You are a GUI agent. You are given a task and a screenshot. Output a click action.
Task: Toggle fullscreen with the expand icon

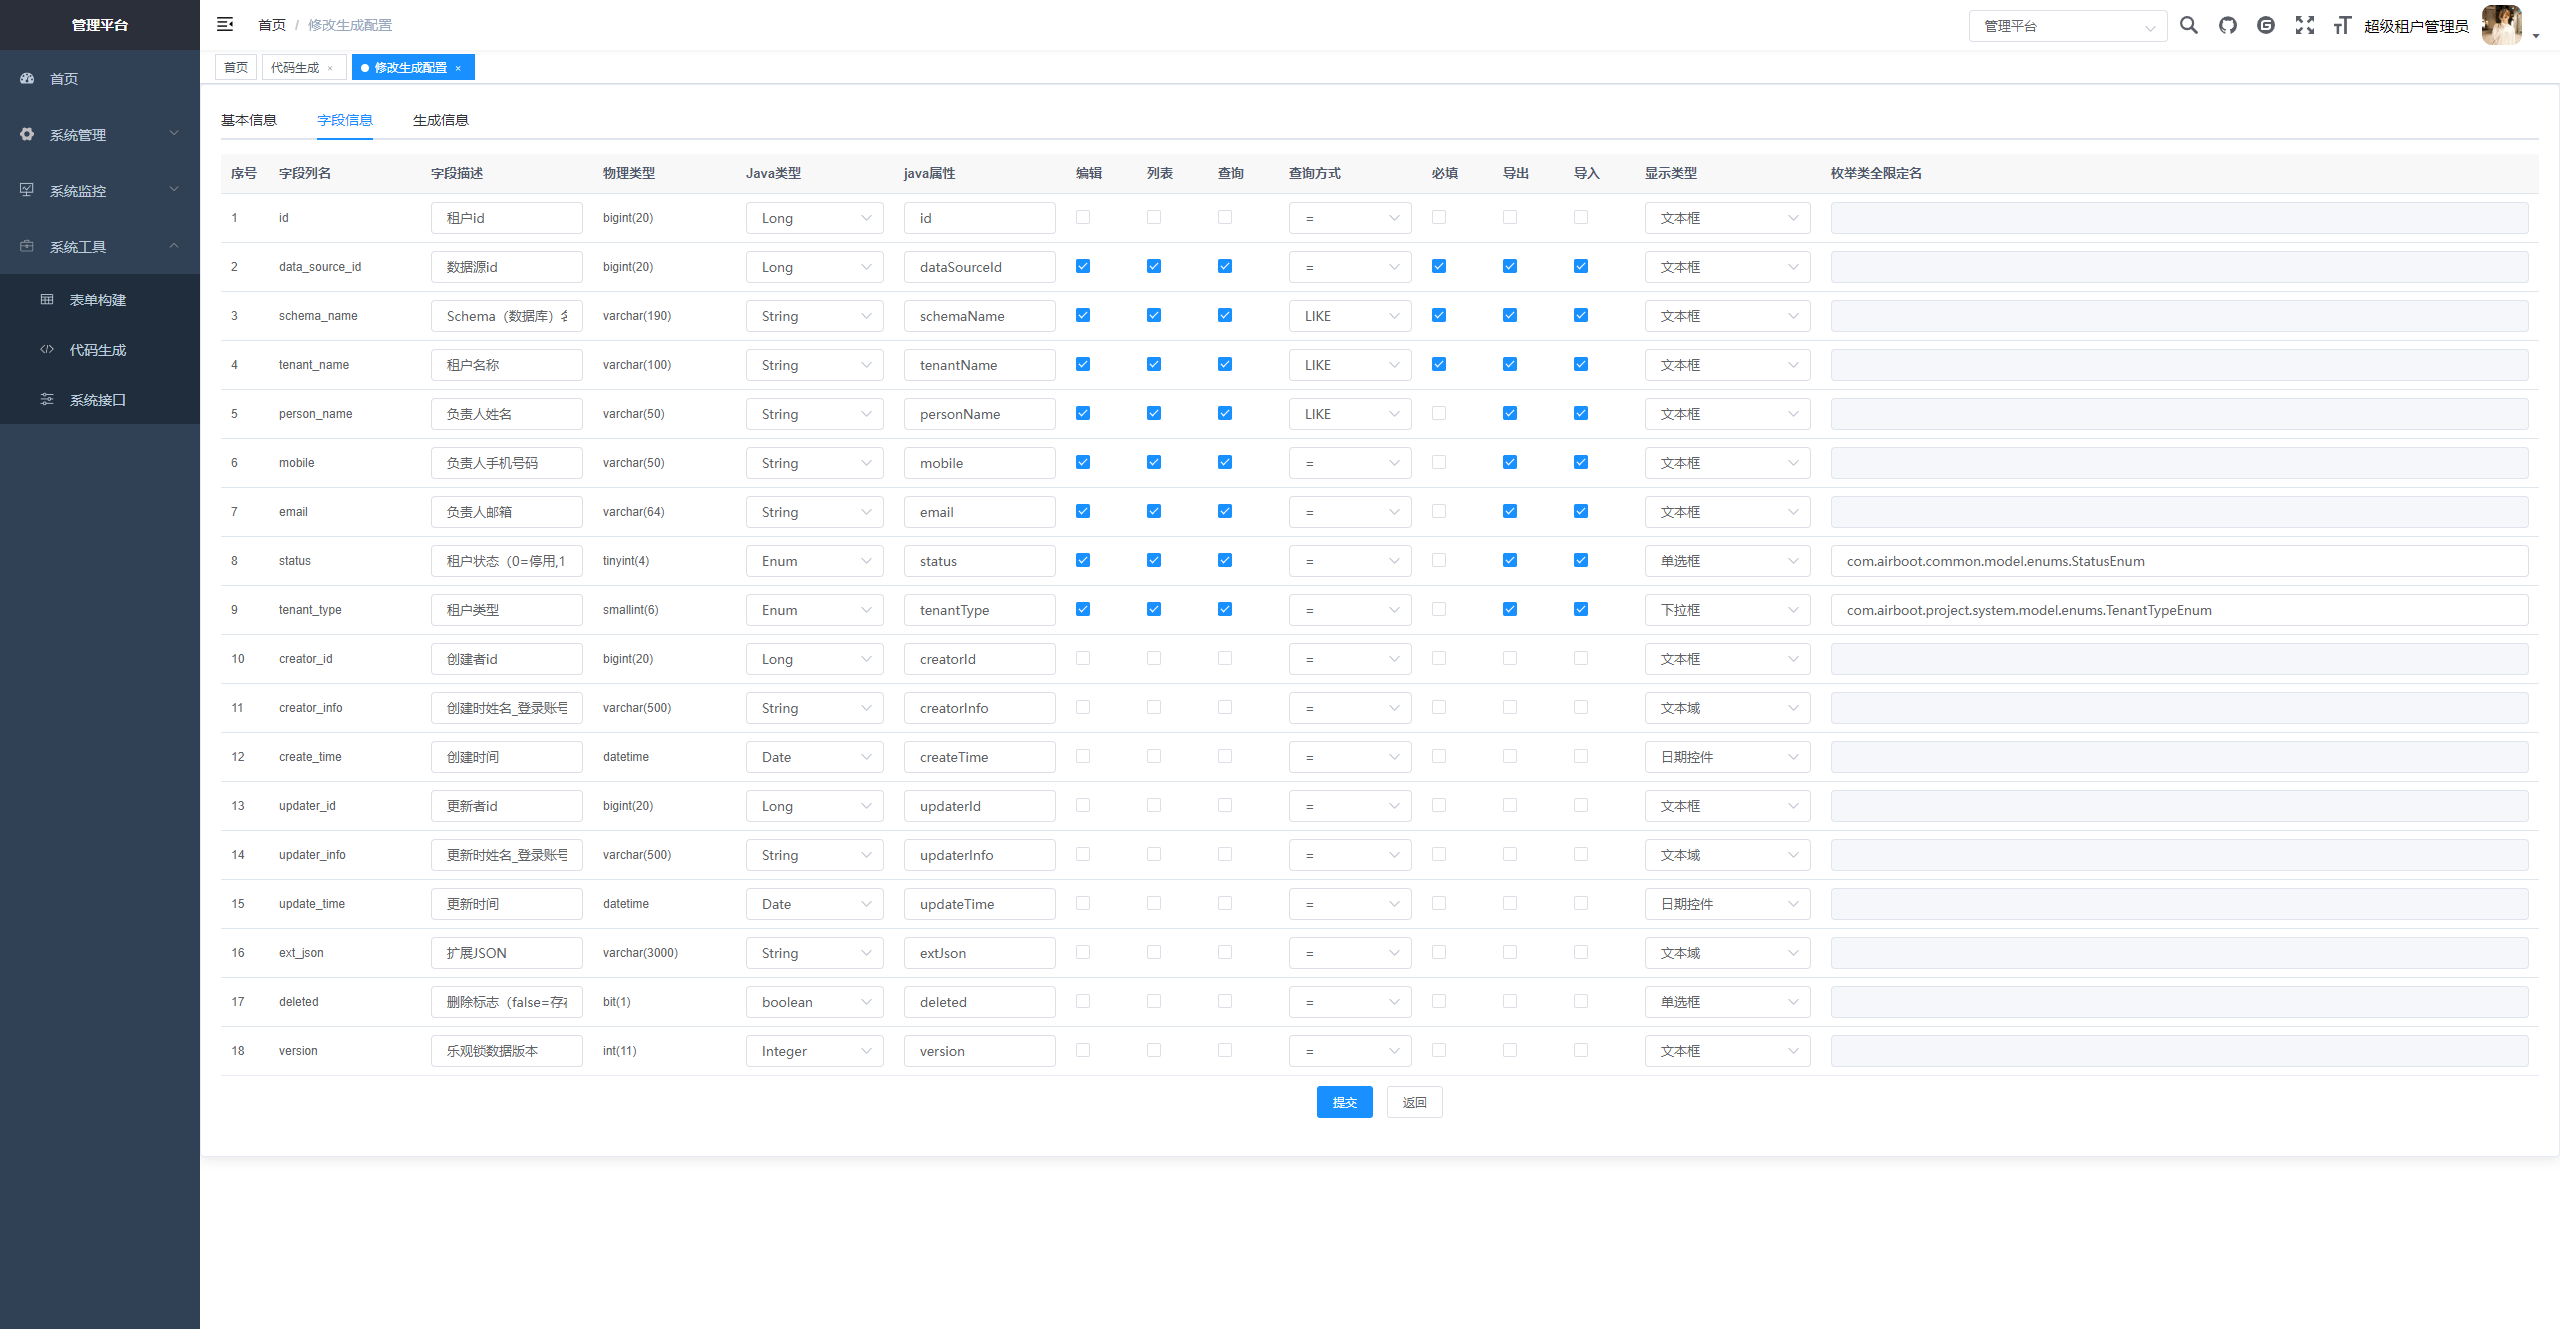[x=2305, y=25]
